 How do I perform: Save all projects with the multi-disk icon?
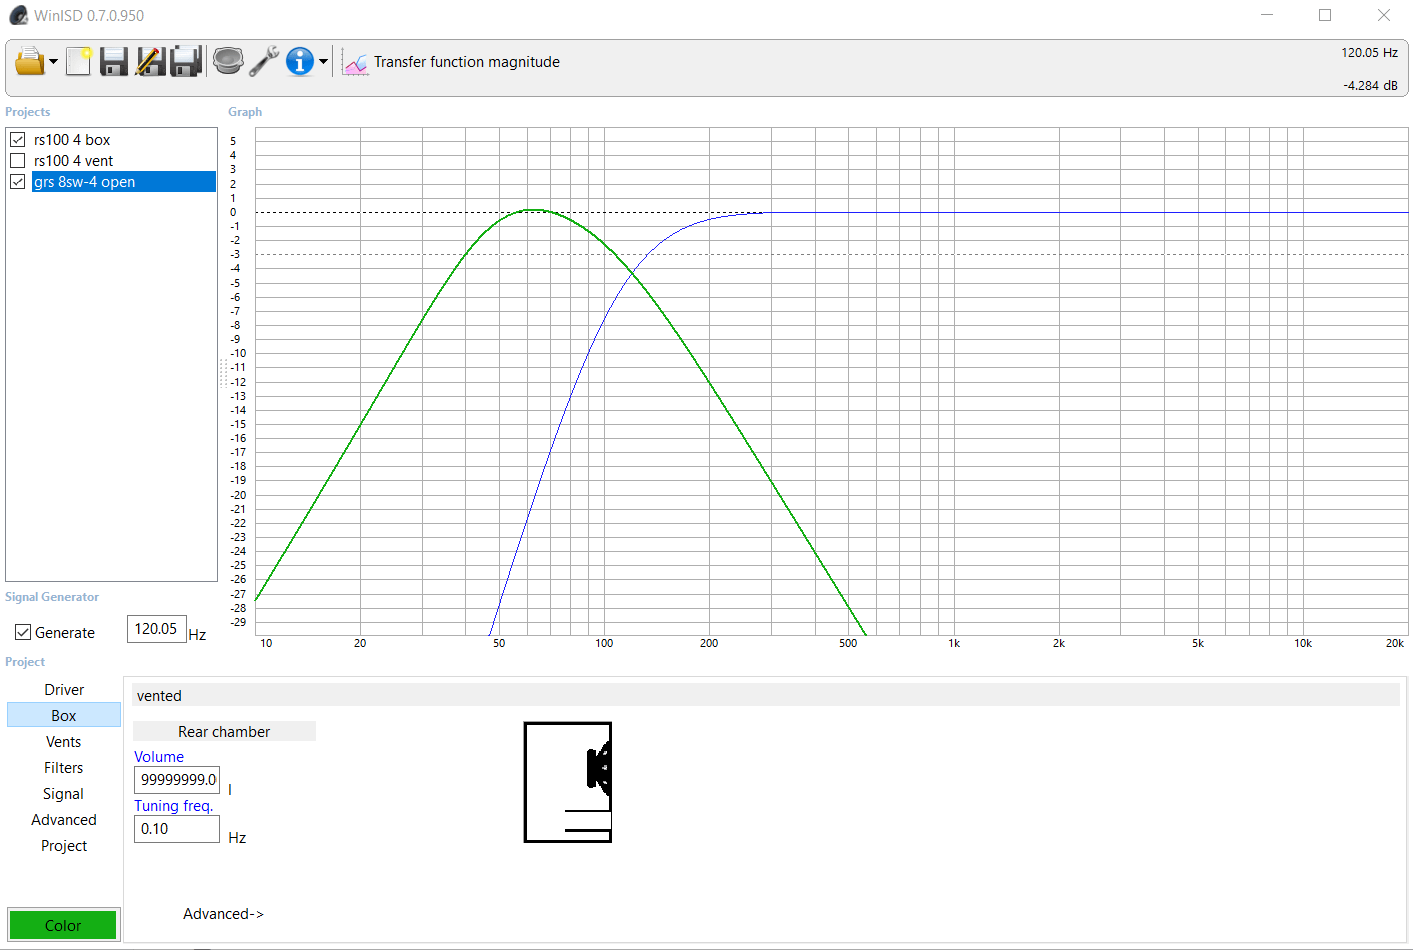[x=186, y=62]
